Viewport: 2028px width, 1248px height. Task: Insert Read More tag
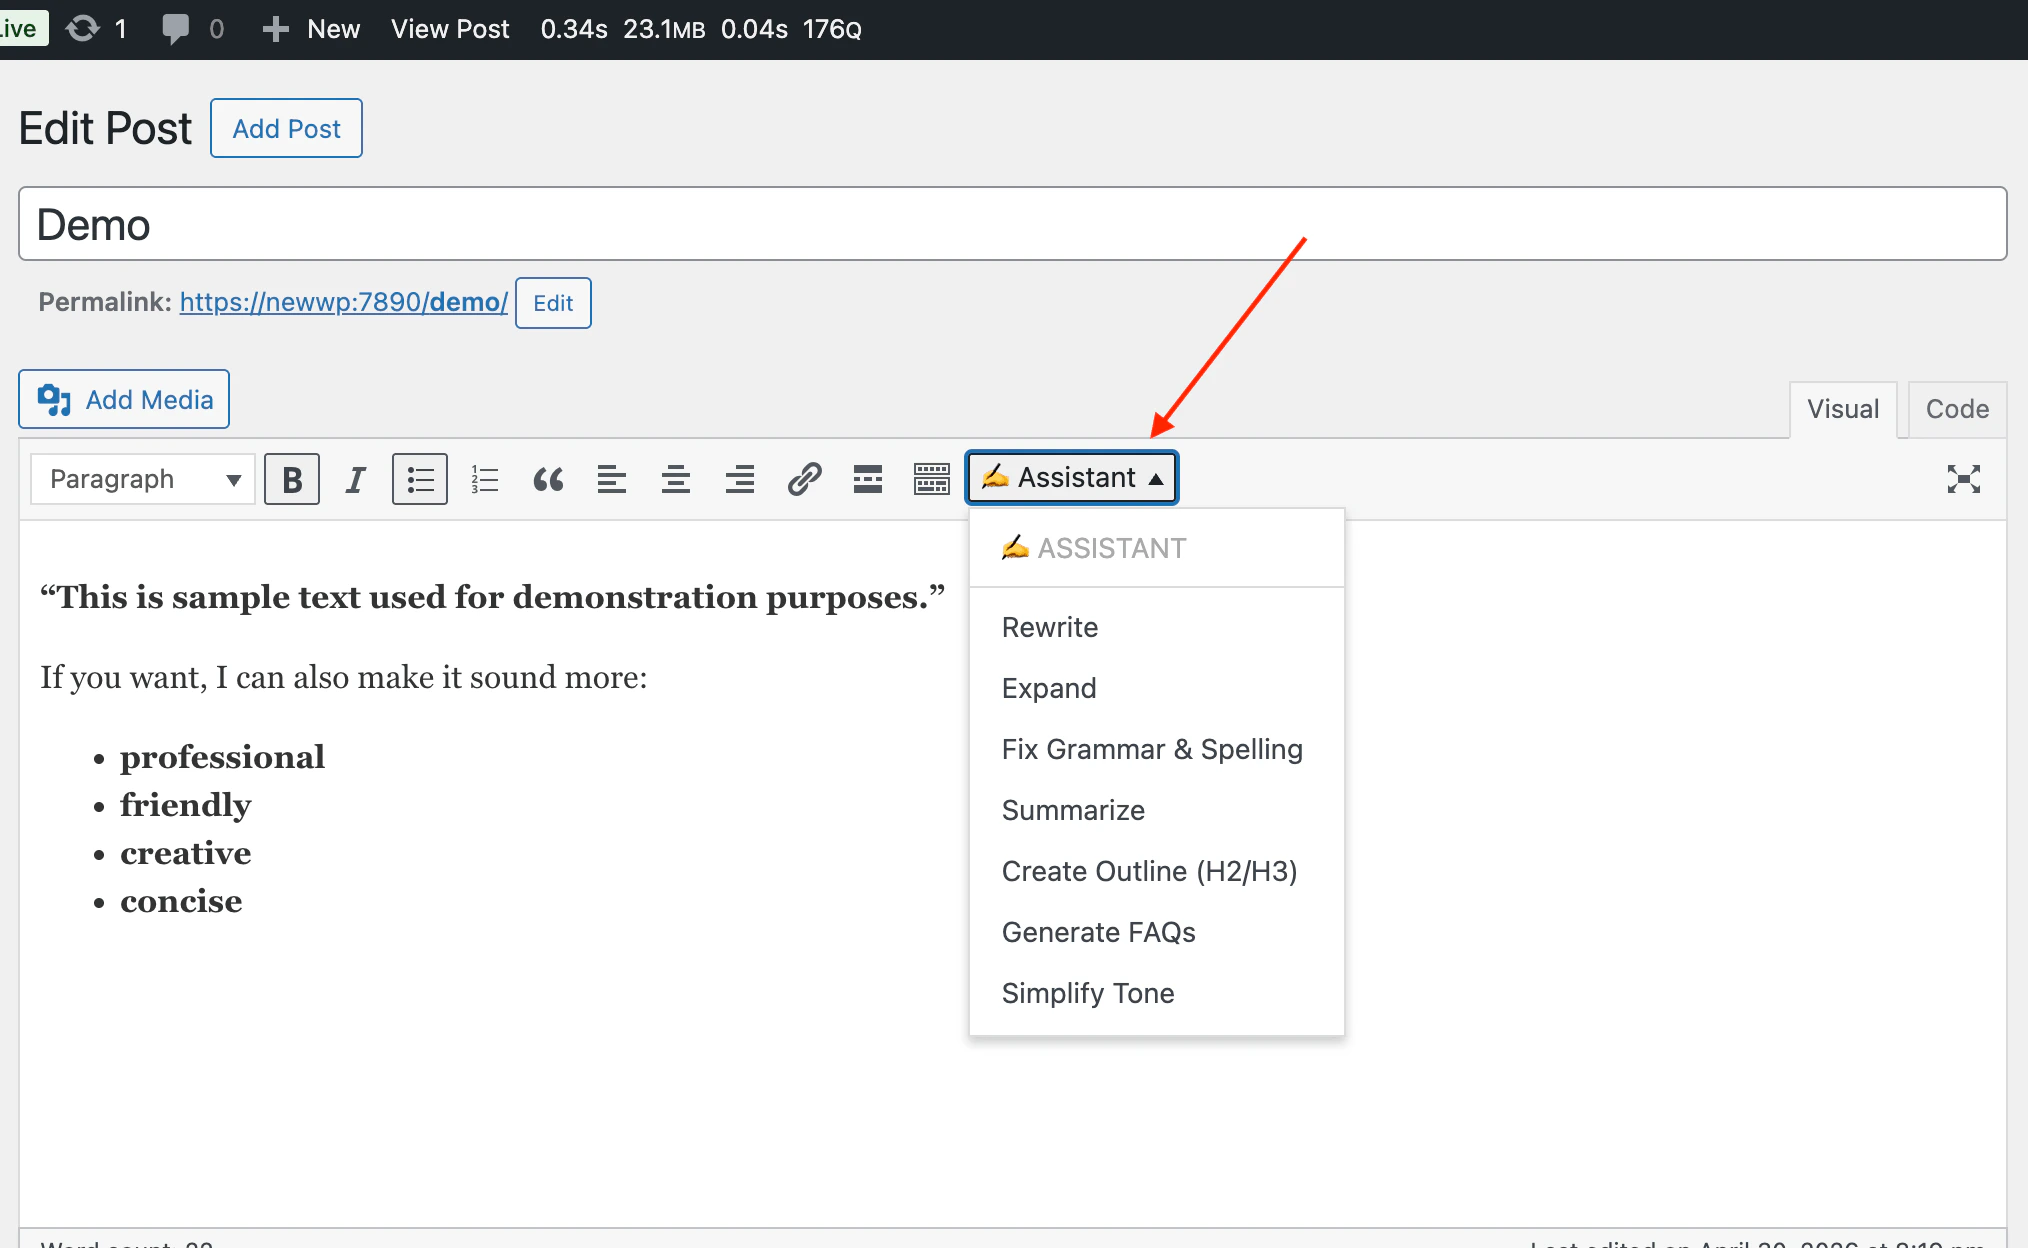pyautogui.click(x=868, y=479)
